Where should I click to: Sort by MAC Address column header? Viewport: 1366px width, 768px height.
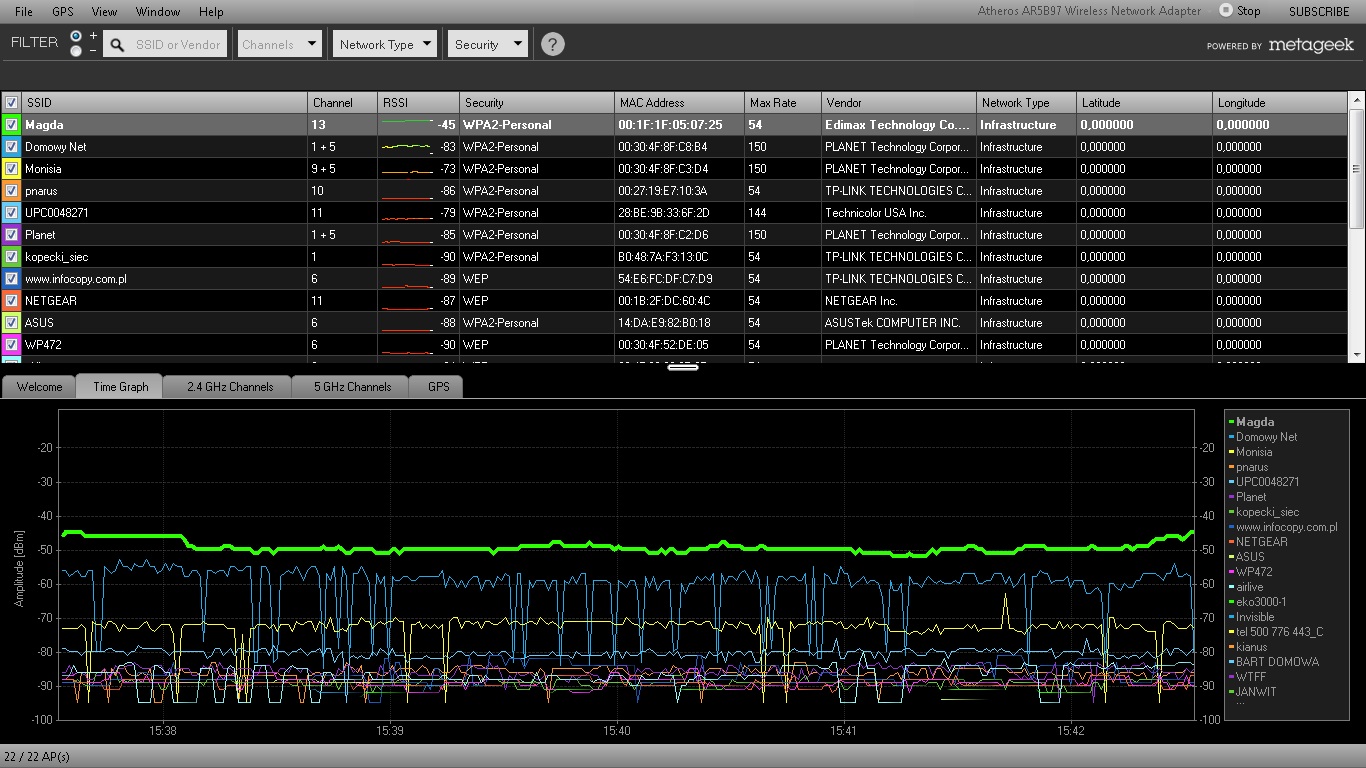tap(679, 102)
